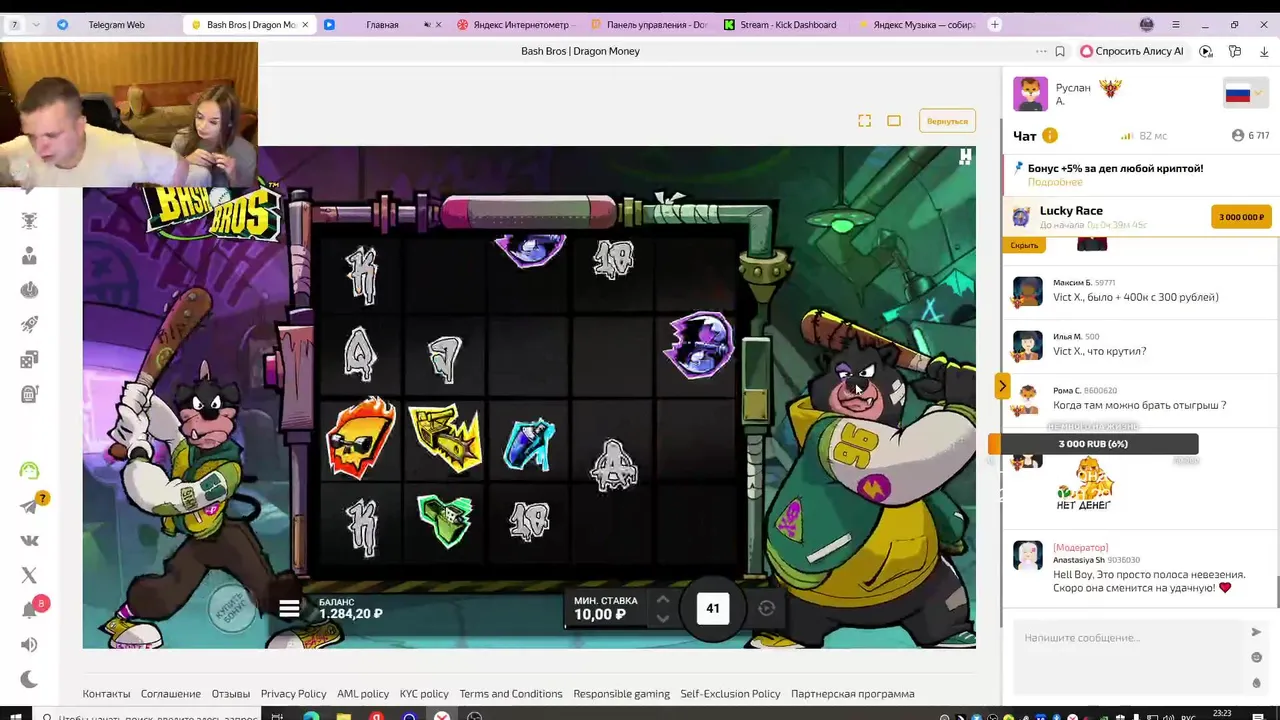
Task: Open the green support headset icon
Action: pyautogui.click(x=29, y=470)
